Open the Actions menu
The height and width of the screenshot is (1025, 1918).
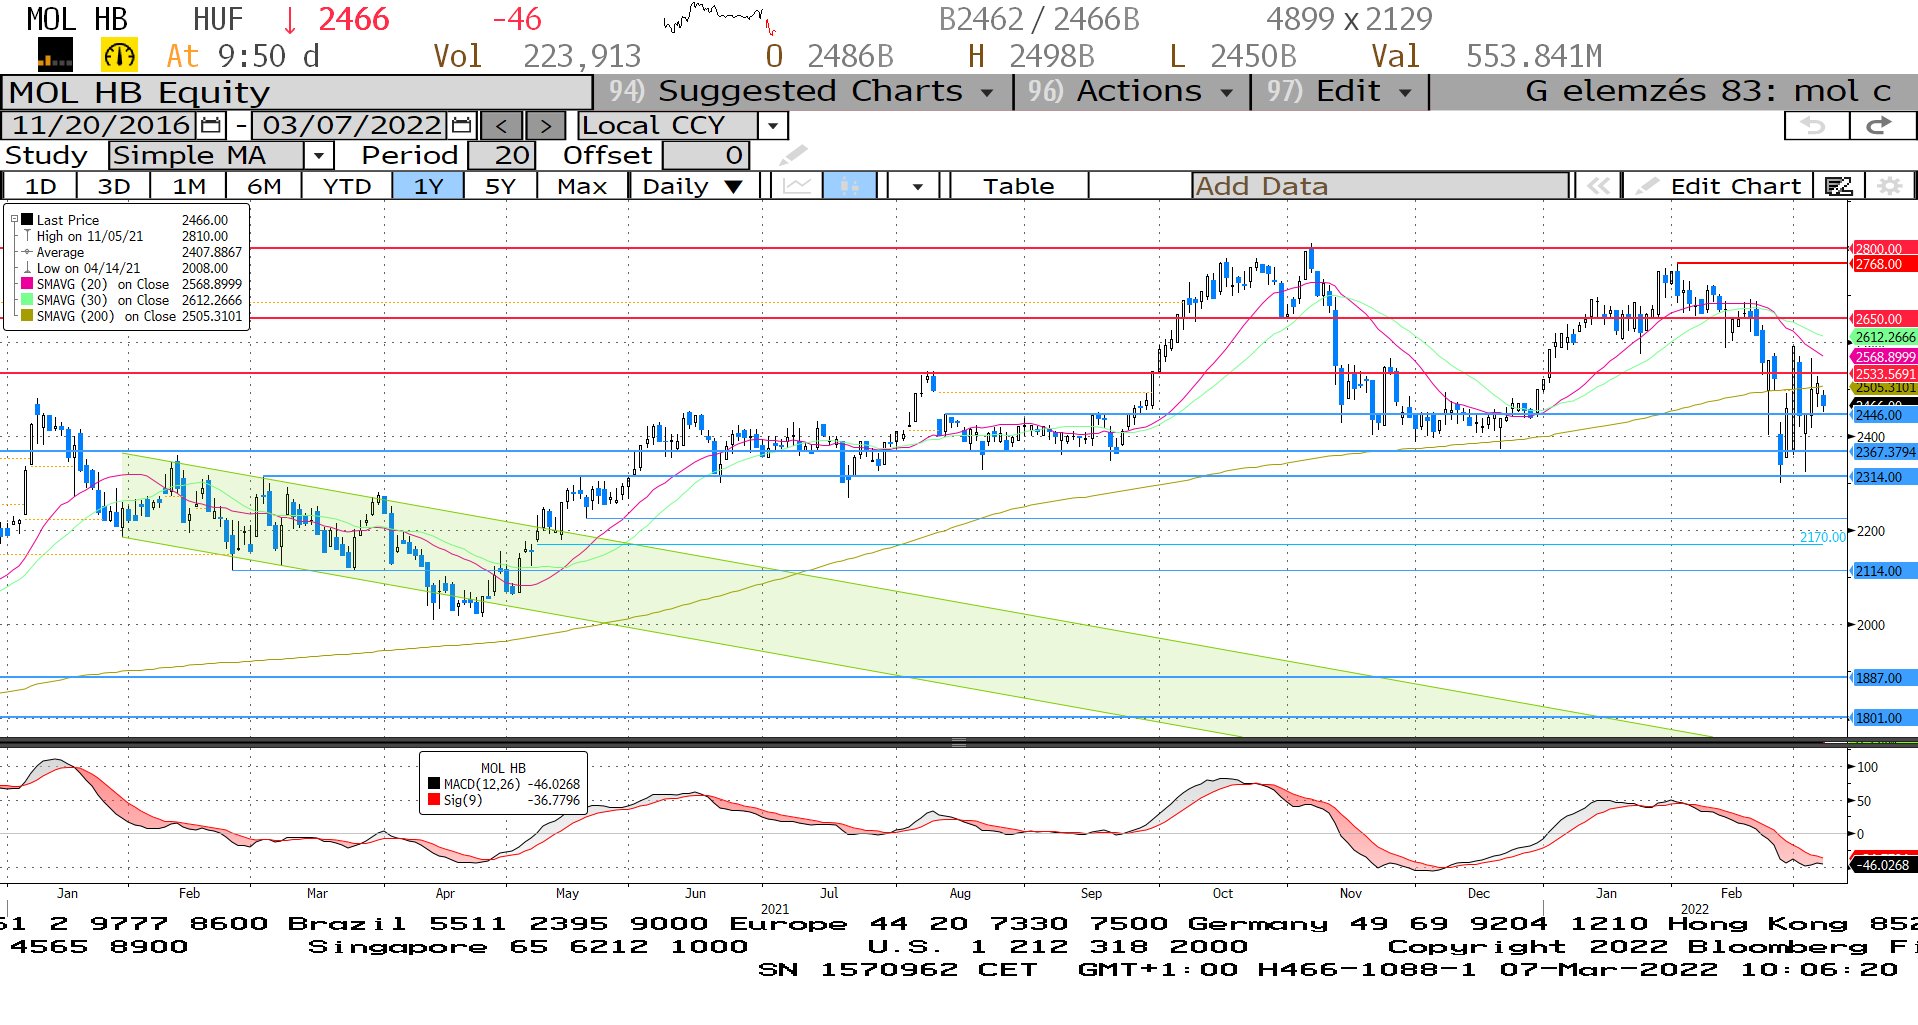tap(1132, 91)
